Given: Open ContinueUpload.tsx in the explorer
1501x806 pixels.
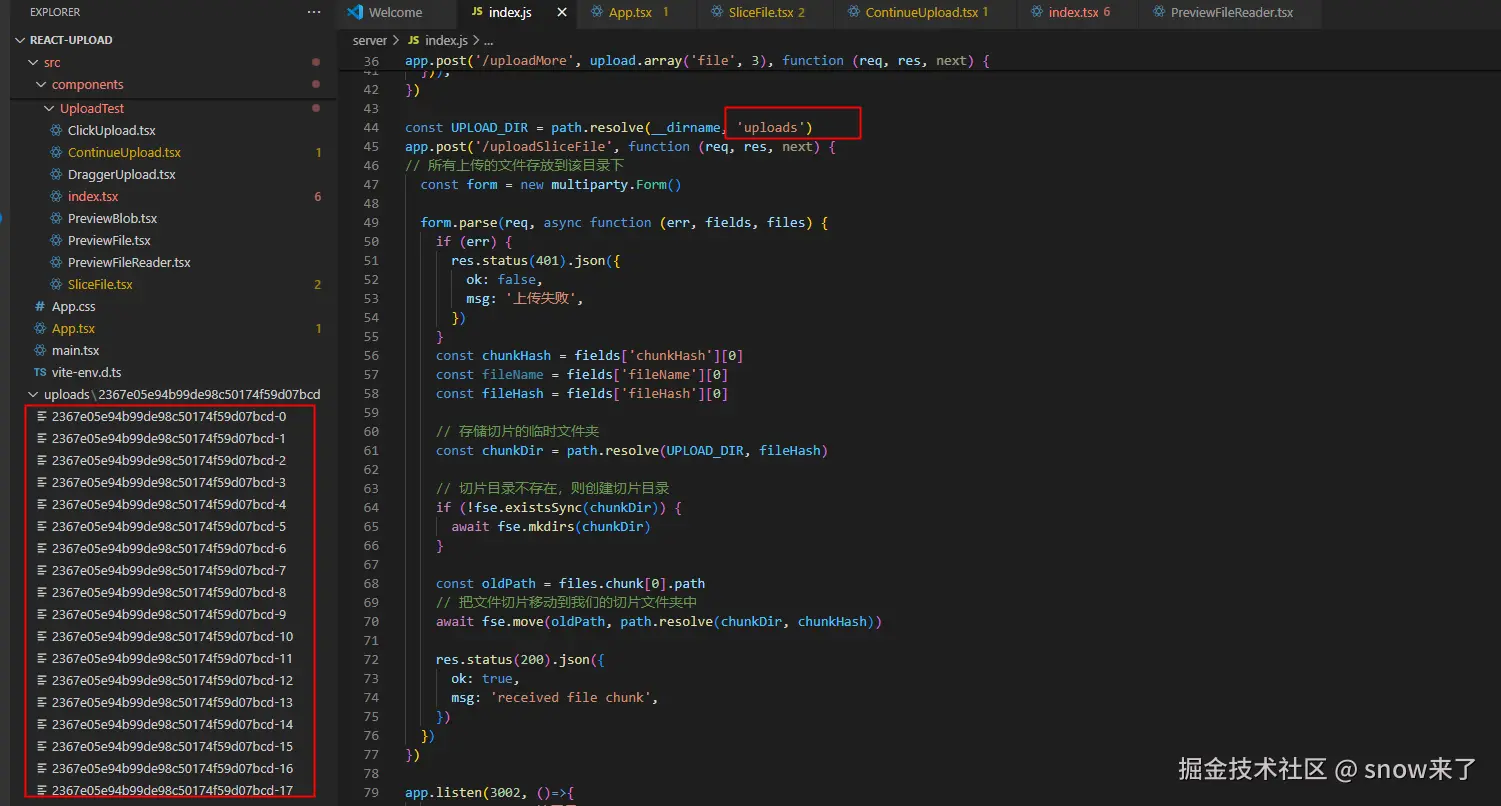Looking at the screenshot, I should point(124,152).
